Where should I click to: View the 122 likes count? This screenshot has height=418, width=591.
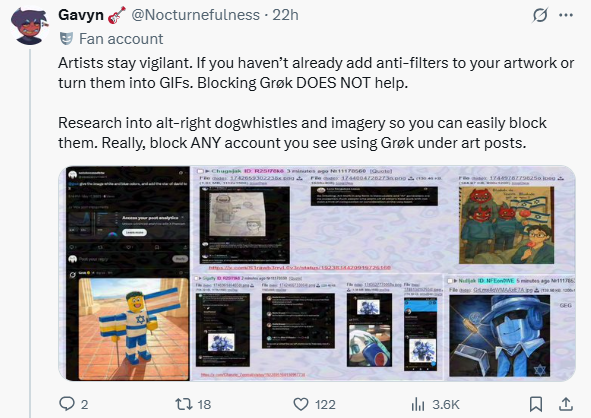pos(325,404)
